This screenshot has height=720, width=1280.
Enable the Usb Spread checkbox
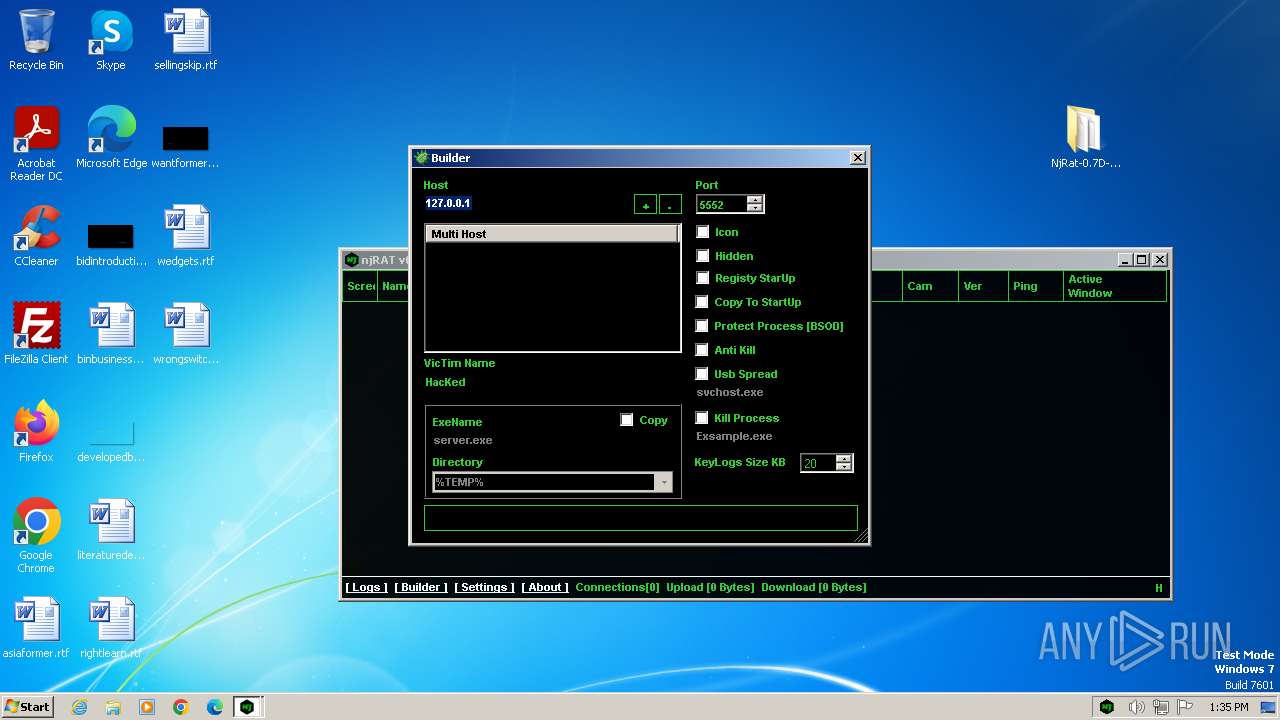[703, 374]
